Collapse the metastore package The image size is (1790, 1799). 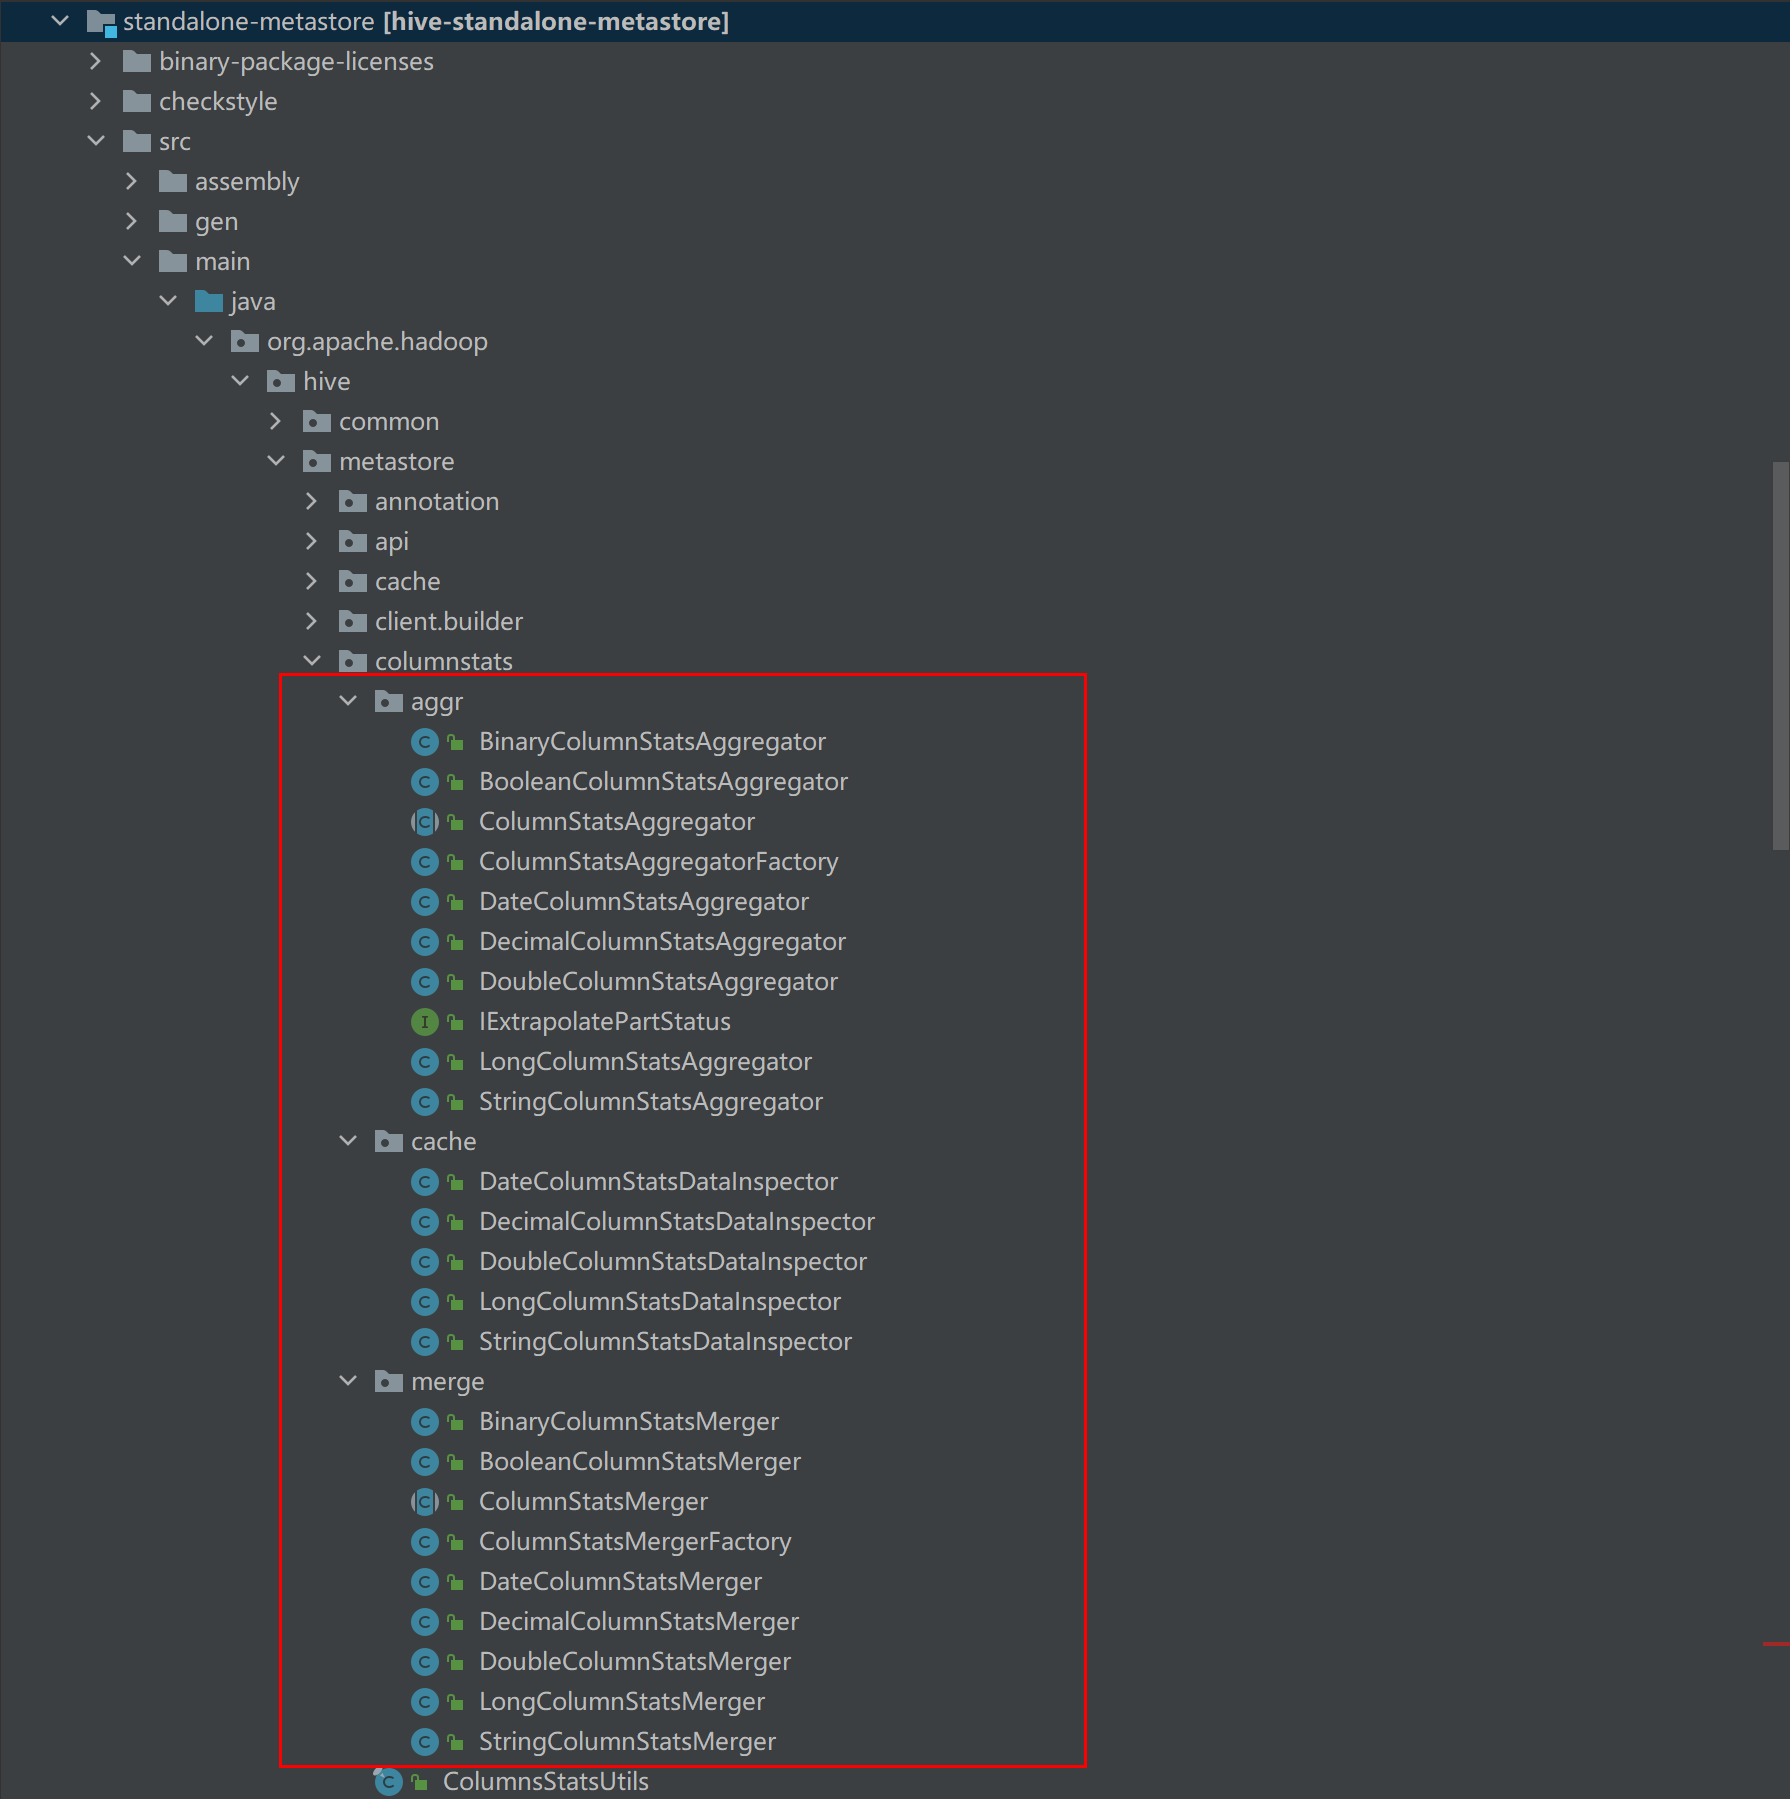pyautogui.click(x=276, y=461)
